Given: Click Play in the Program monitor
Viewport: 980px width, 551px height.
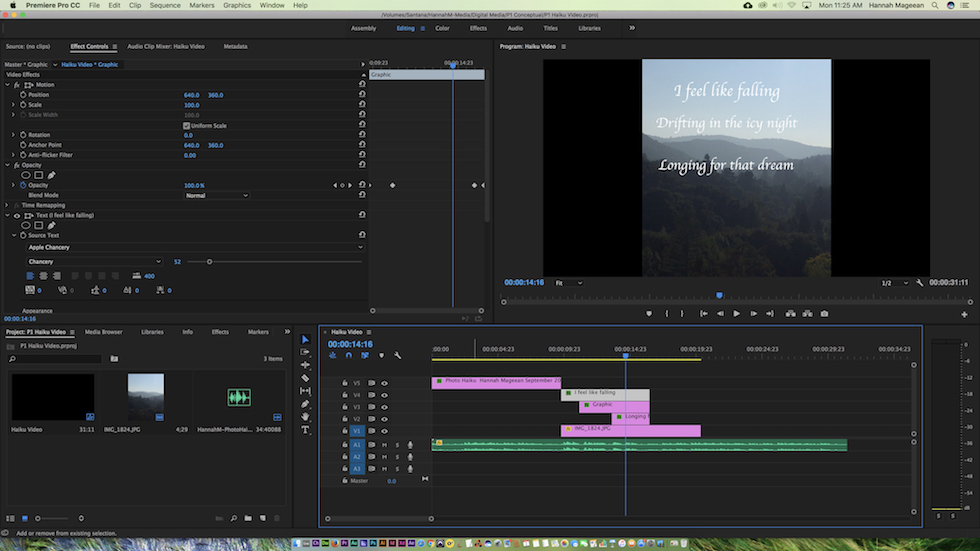Looking at the screenshot, I should (x=736, y=314).
